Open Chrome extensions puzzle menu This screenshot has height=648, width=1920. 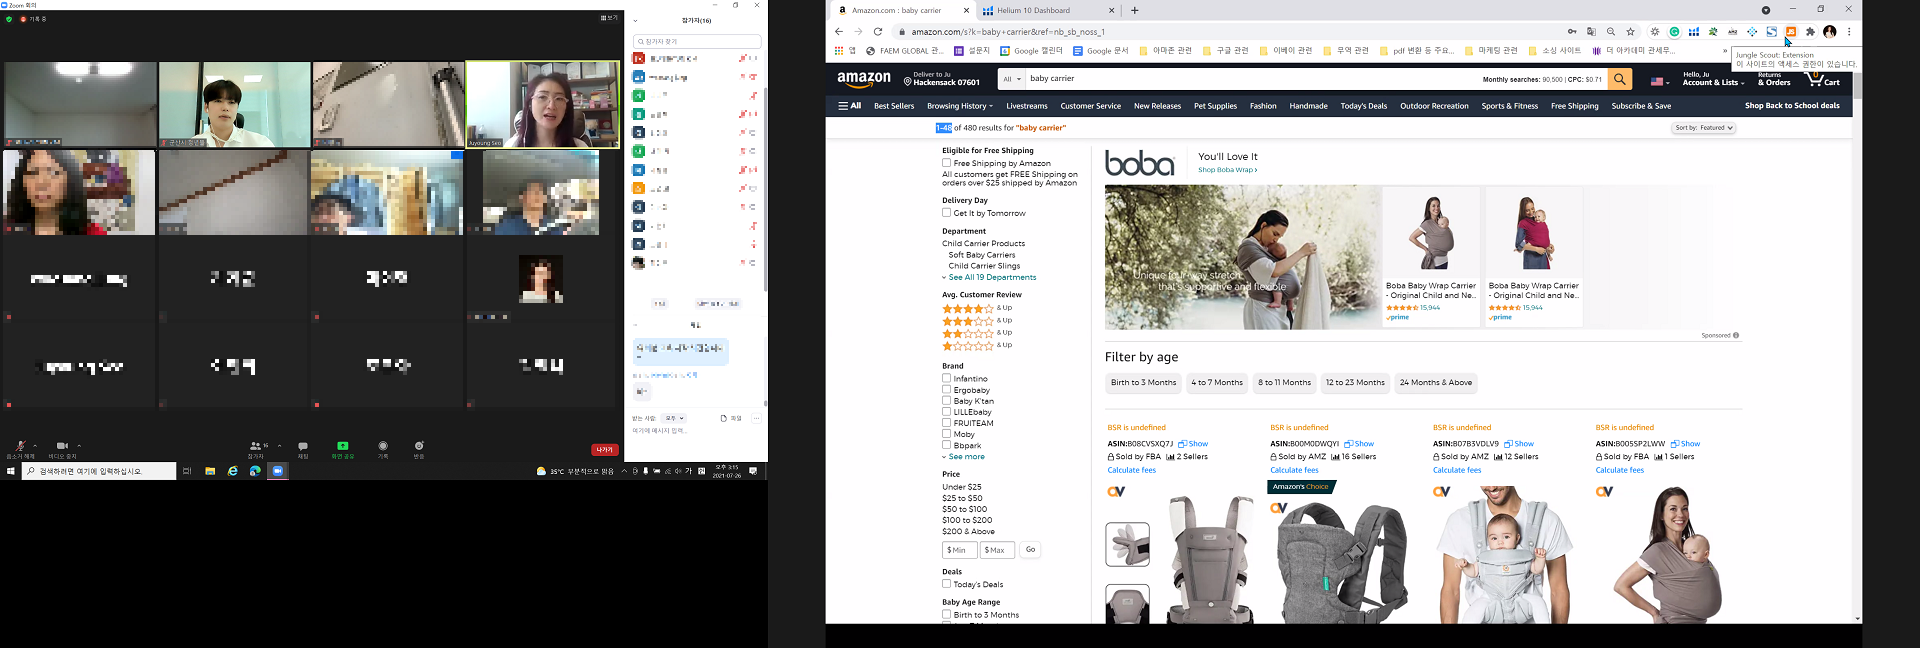point(1810,32)
